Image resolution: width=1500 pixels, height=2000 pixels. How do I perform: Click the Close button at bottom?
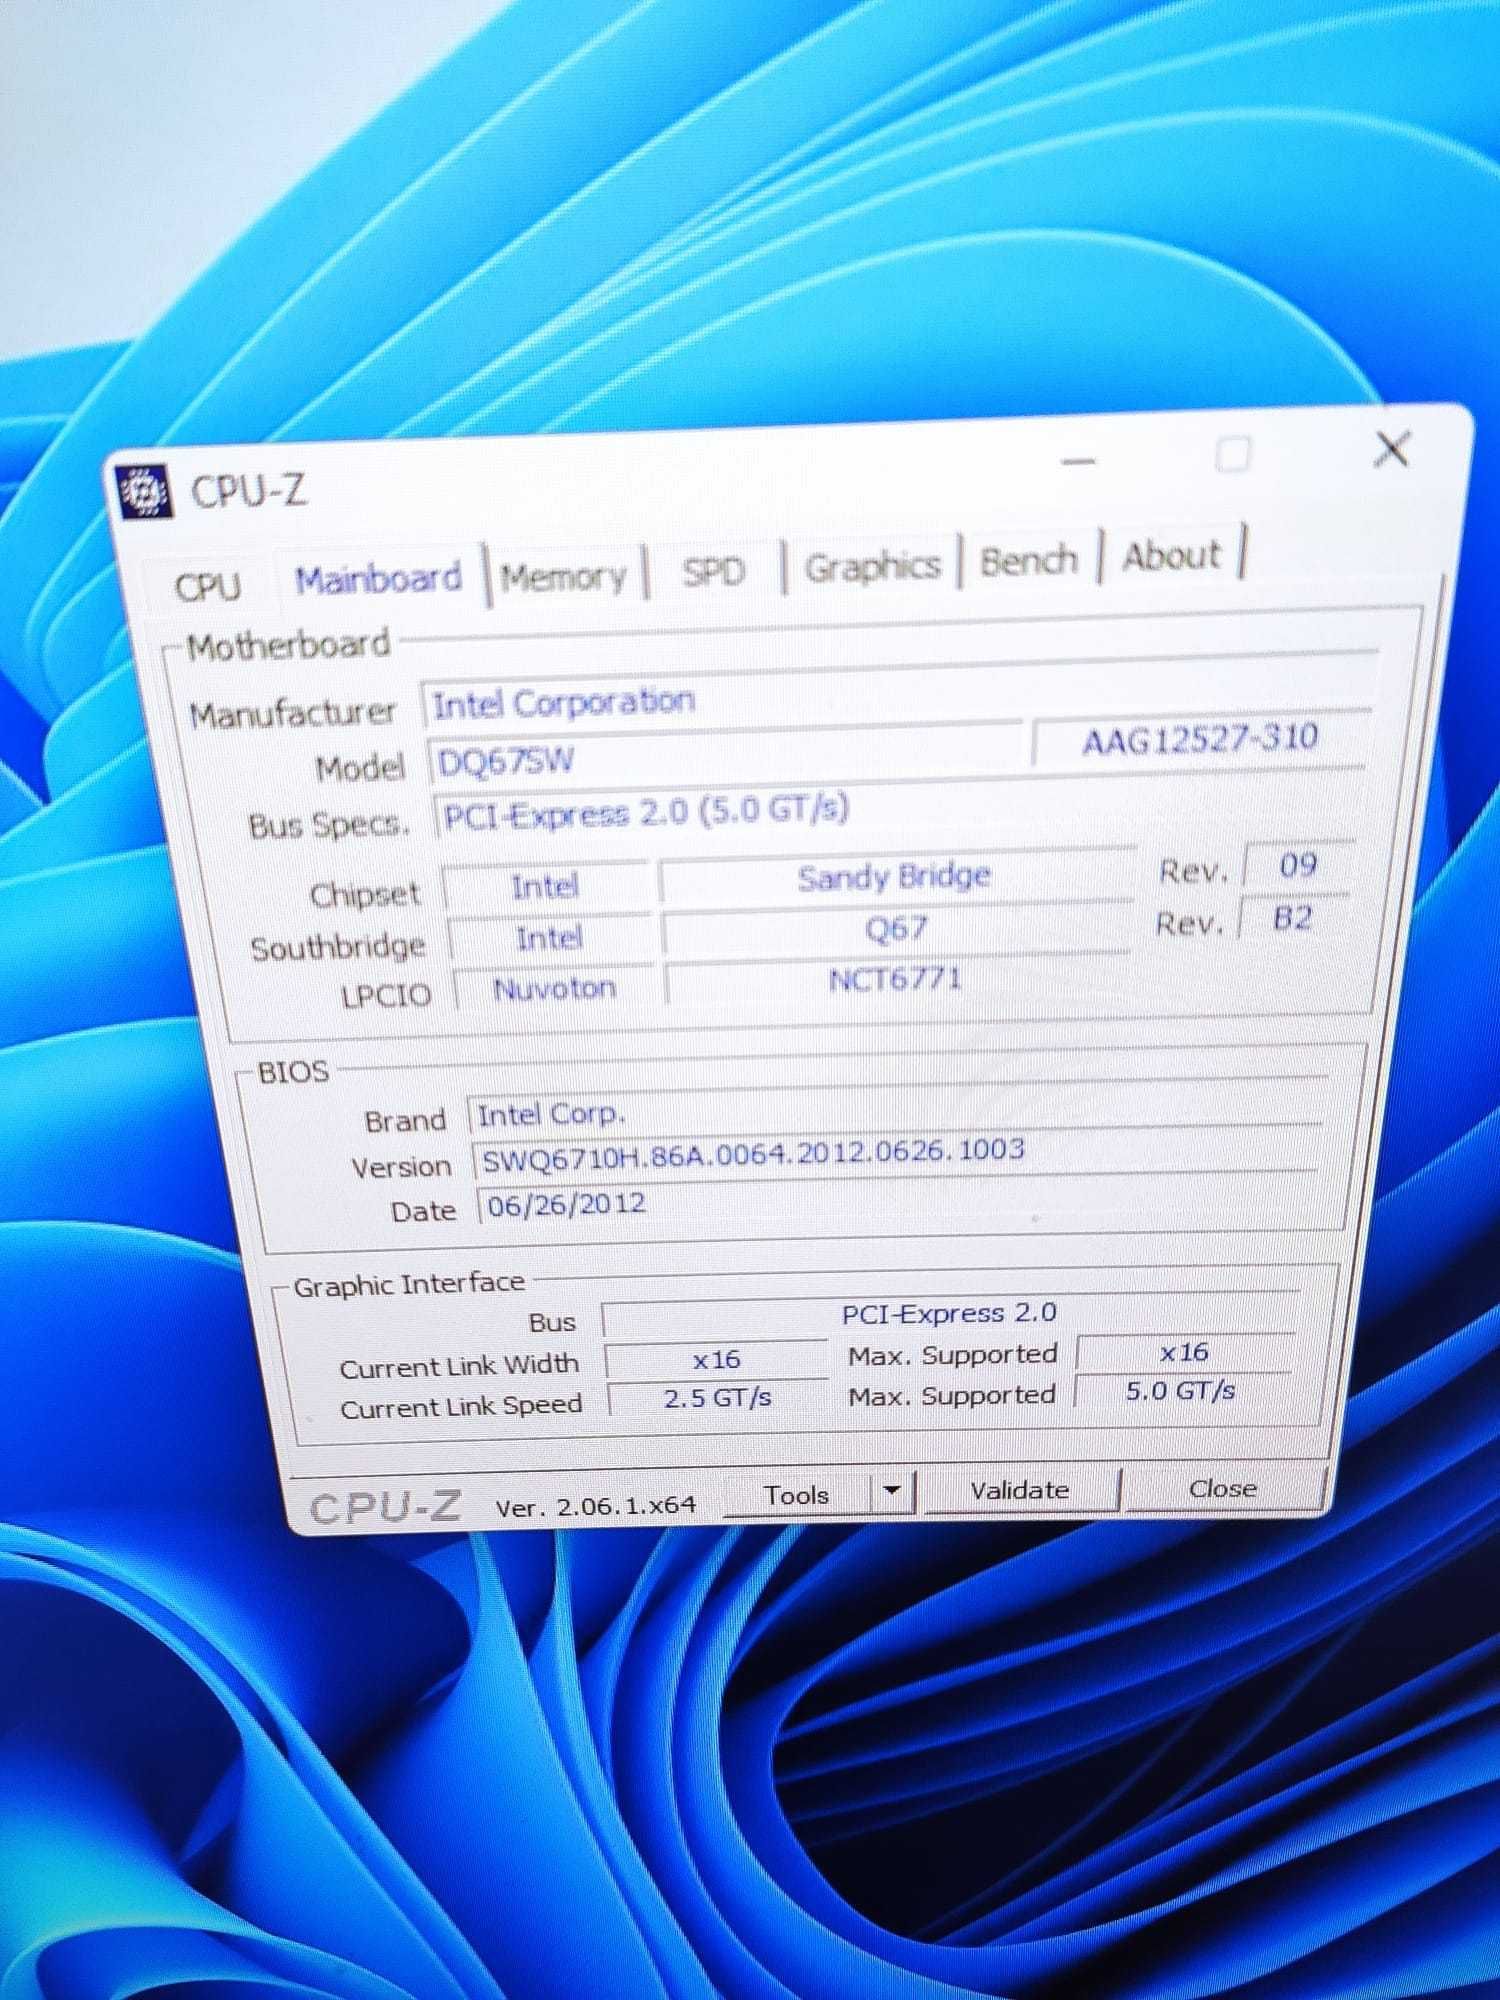click(1223, 1488)
